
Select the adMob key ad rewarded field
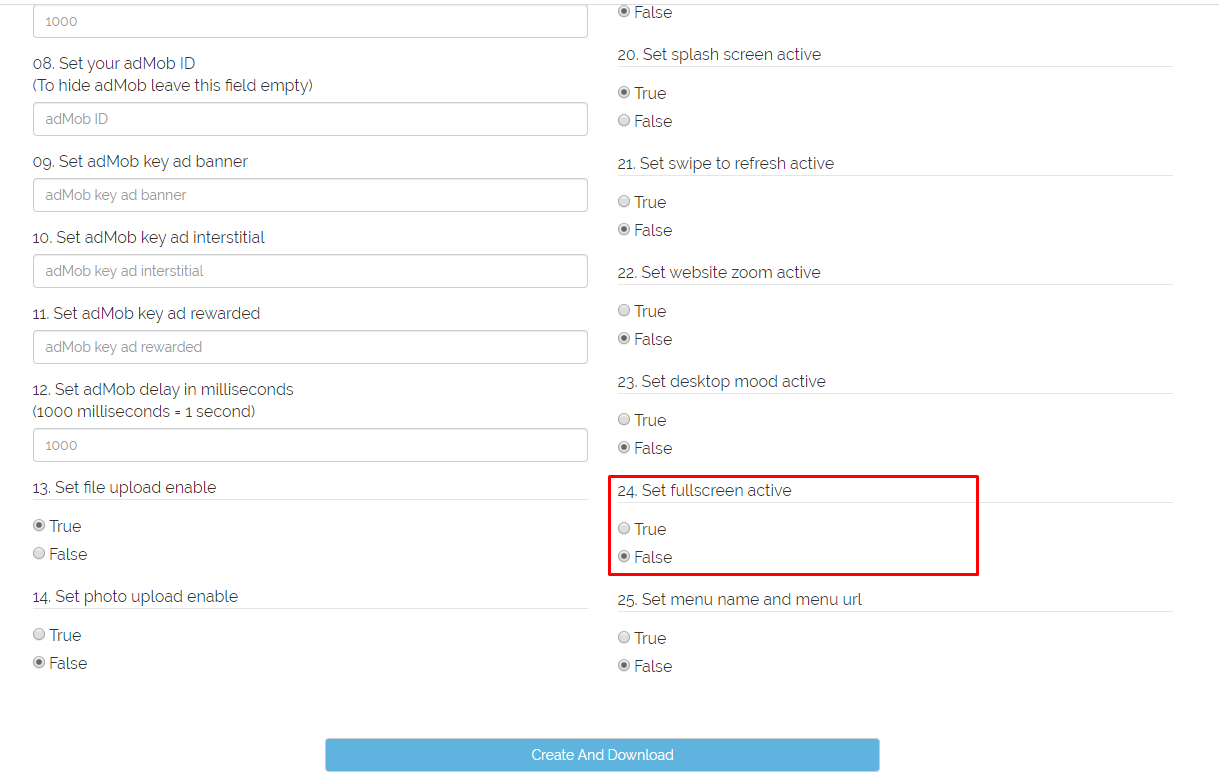[x=310, y=347]
